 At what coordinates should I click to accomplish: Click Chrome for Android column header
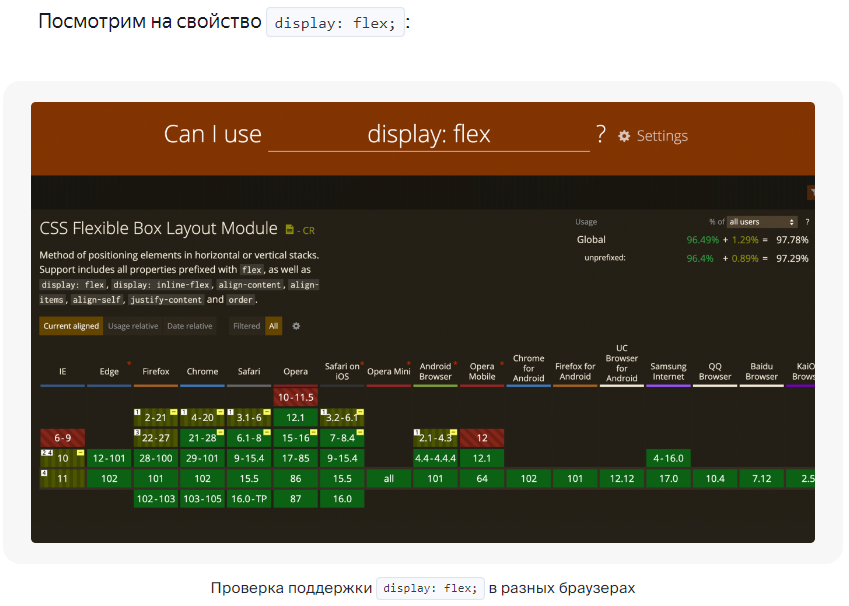tap(528, 368)
